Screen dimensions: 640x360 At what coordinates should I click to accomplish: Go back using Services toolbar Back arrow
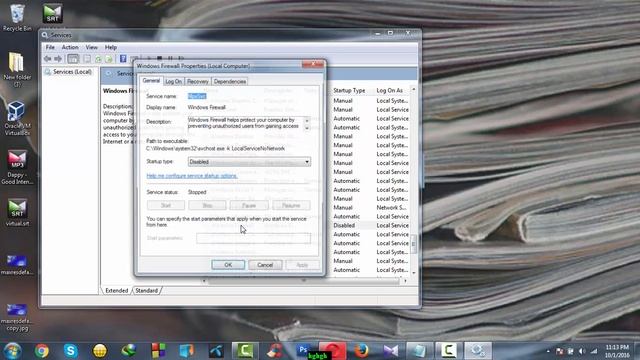pyautogui.click(x=48, y=59)
